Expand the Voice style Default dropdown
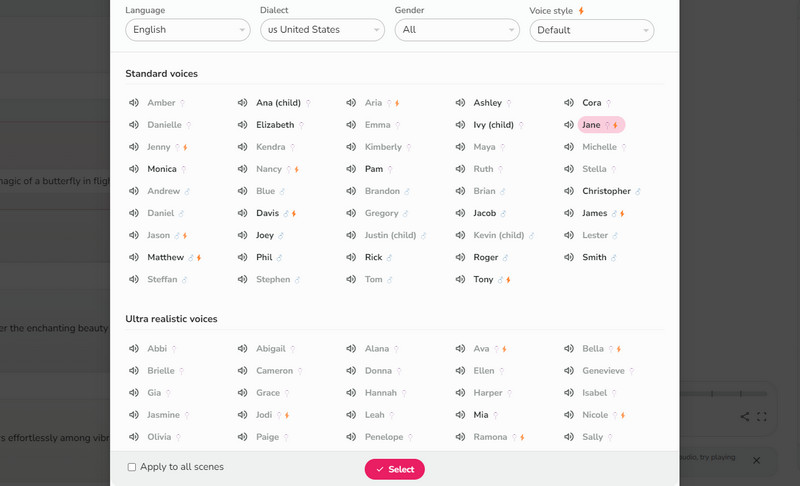The width and height of the screenshot is (800, 486). (592, 30)
